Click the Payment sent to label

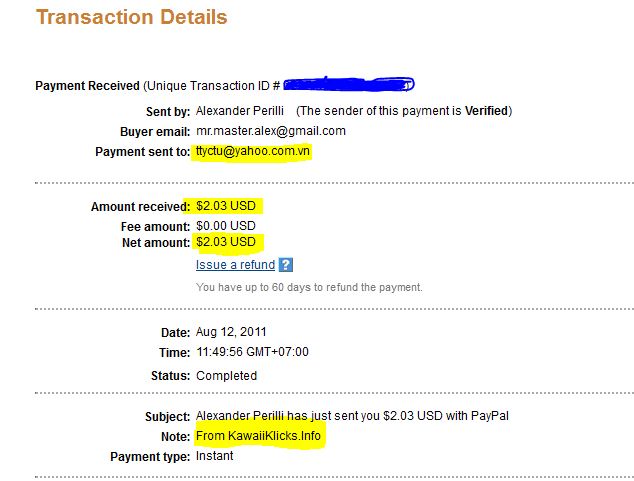[x=142, y=152]
